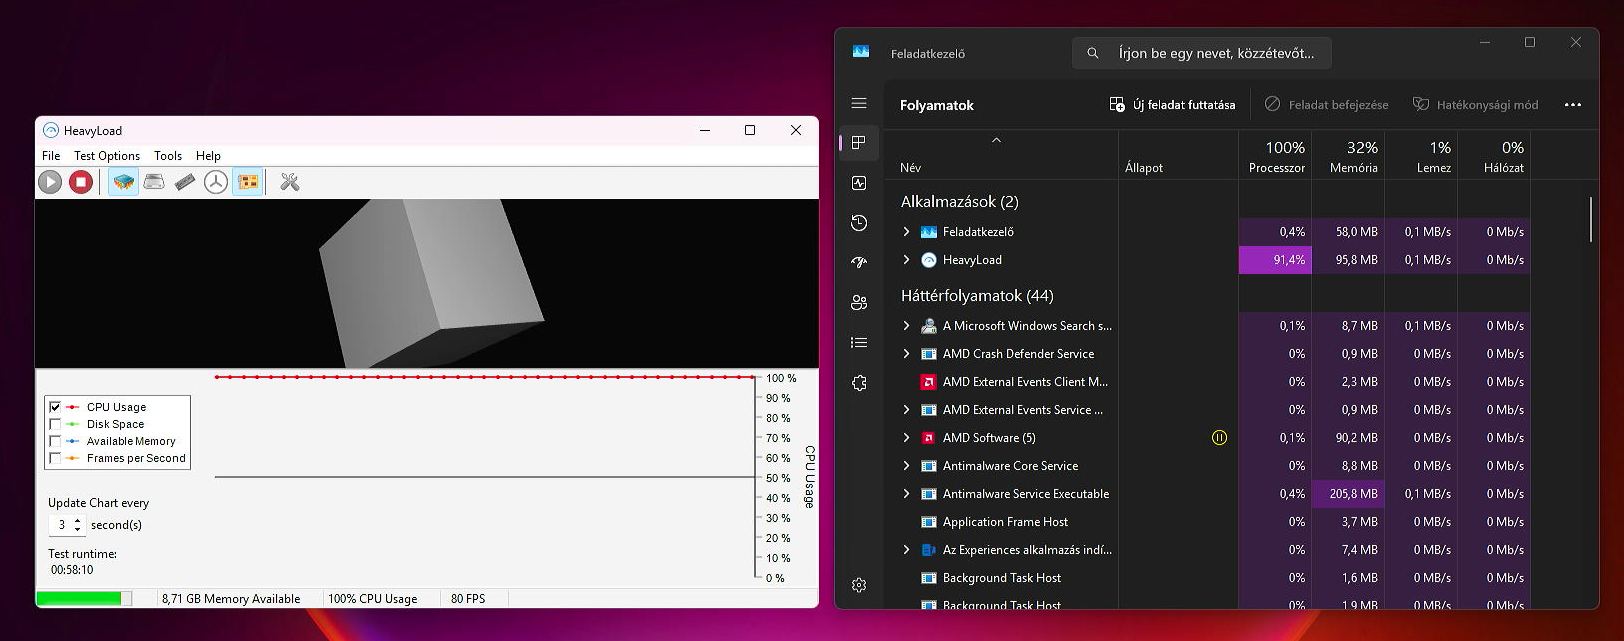Open Task Manager settings gear
This screenshot has width=1624, height=641.
(859, 585)
